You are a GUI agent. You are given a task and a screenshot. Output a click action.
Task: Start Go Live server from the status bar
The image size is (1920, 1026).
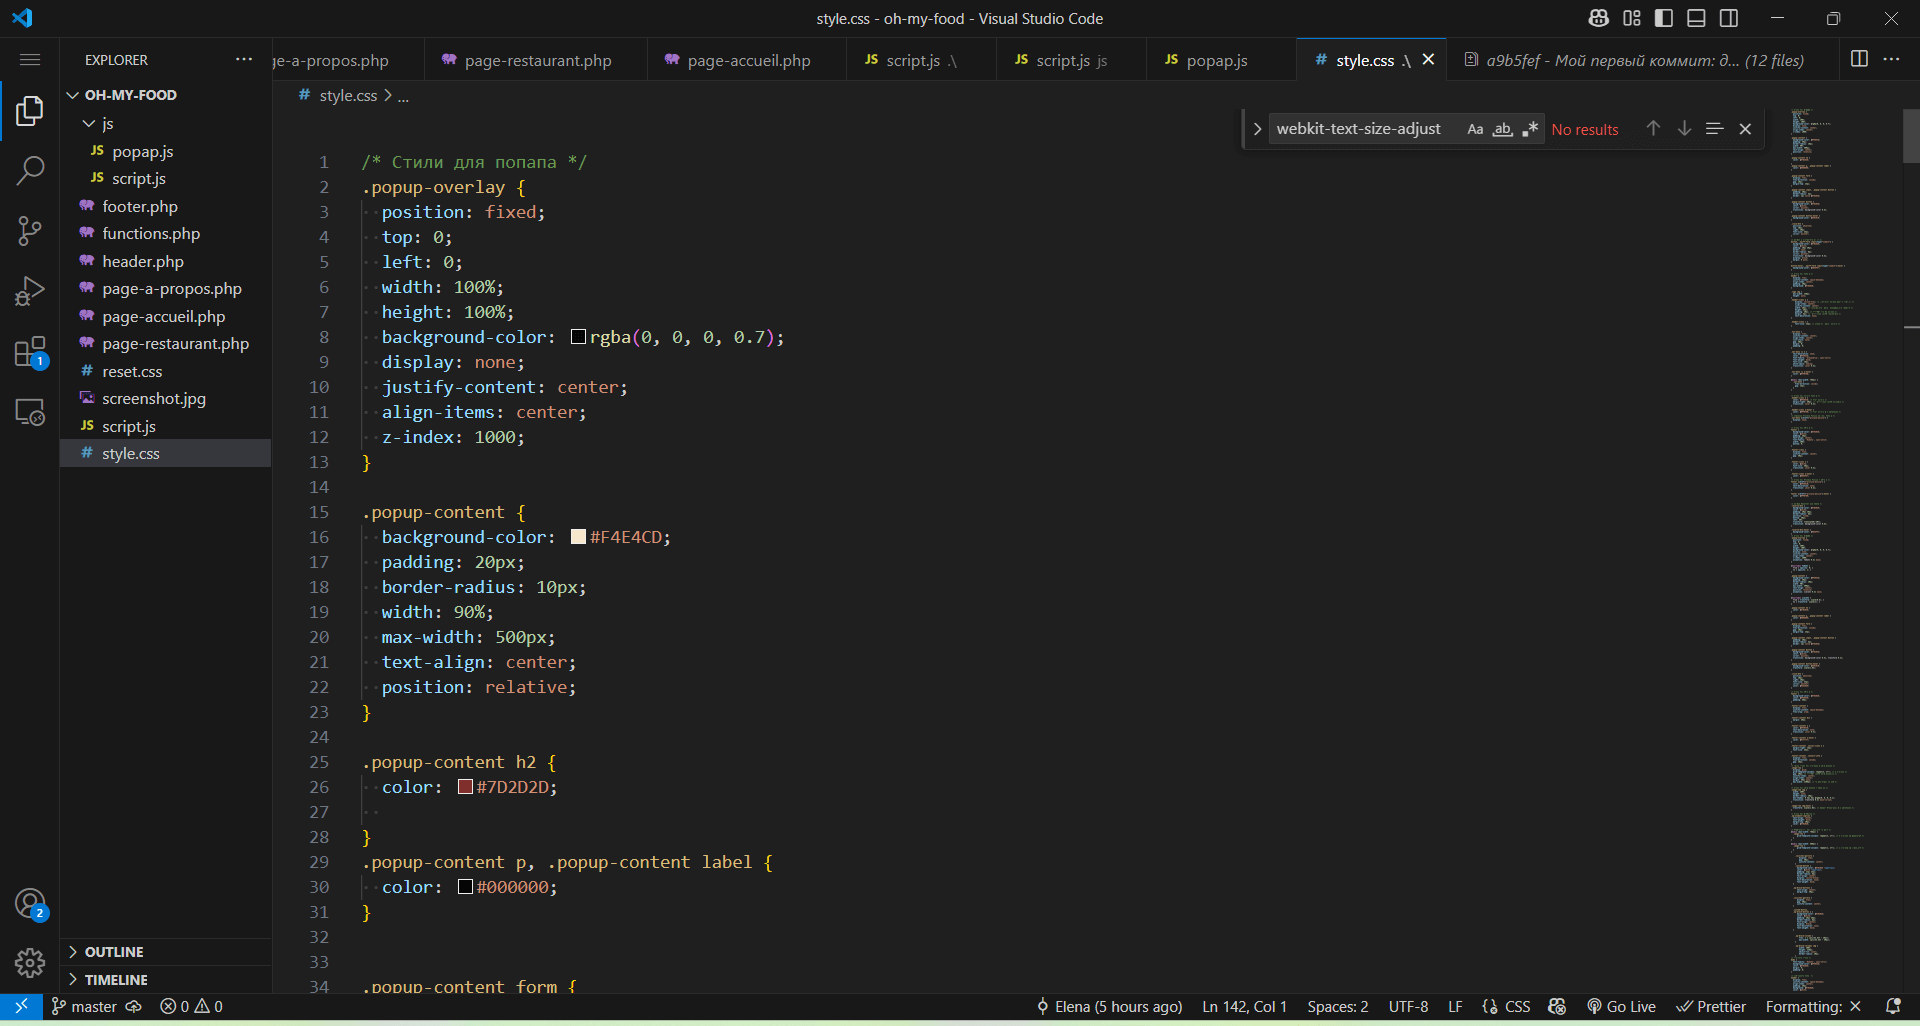pyautogui.click(x=1622, y=1007)
